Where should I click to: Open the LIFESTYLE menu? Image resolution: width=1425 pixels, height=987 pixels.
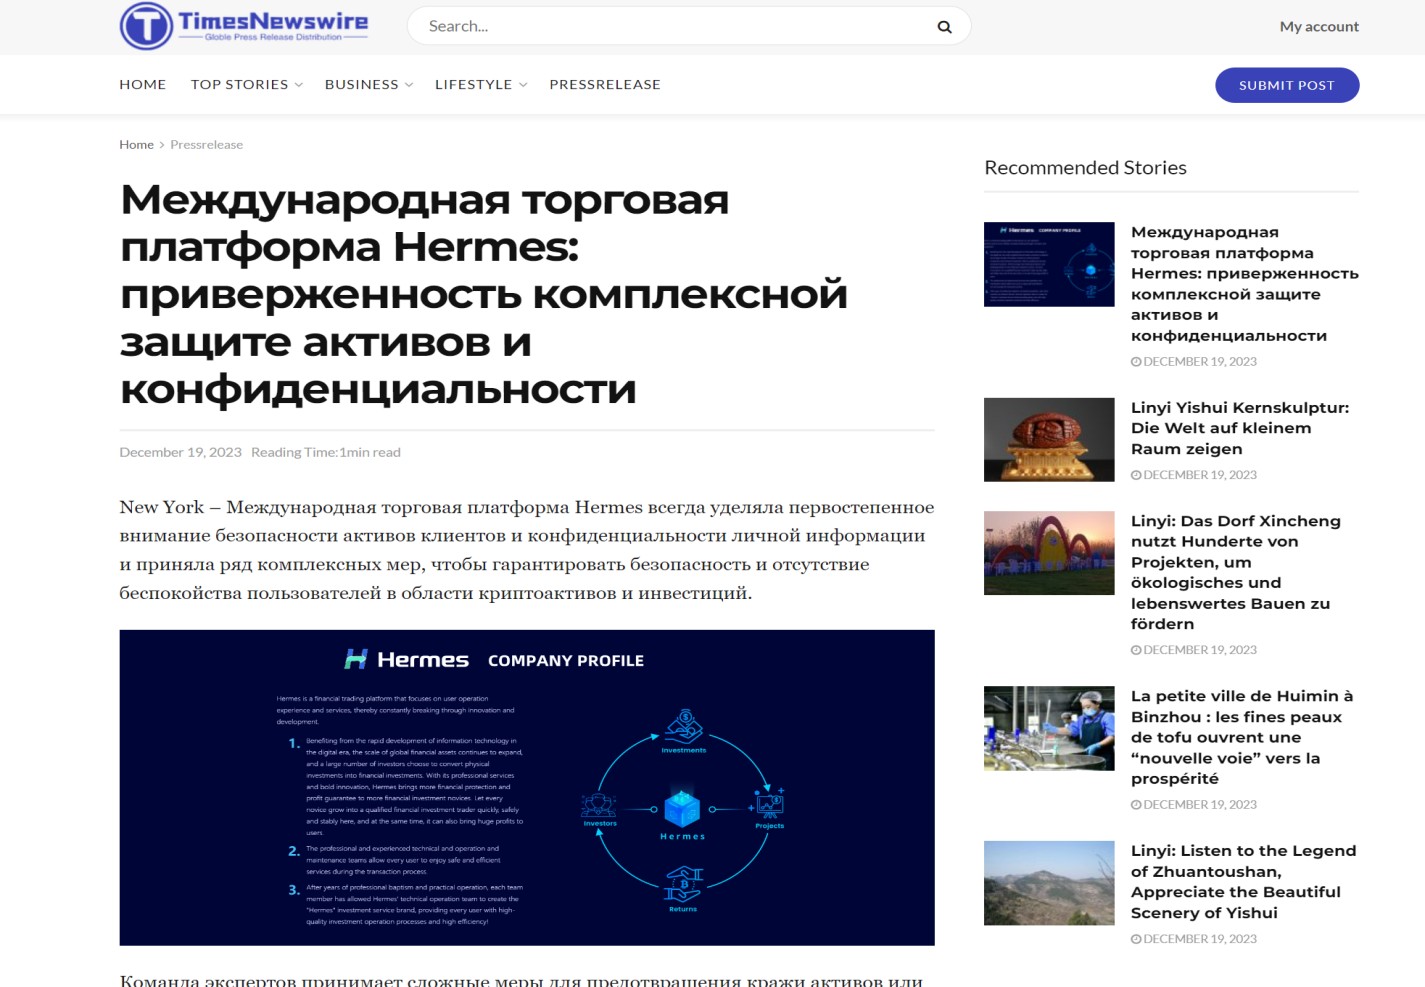coord(474,85)
